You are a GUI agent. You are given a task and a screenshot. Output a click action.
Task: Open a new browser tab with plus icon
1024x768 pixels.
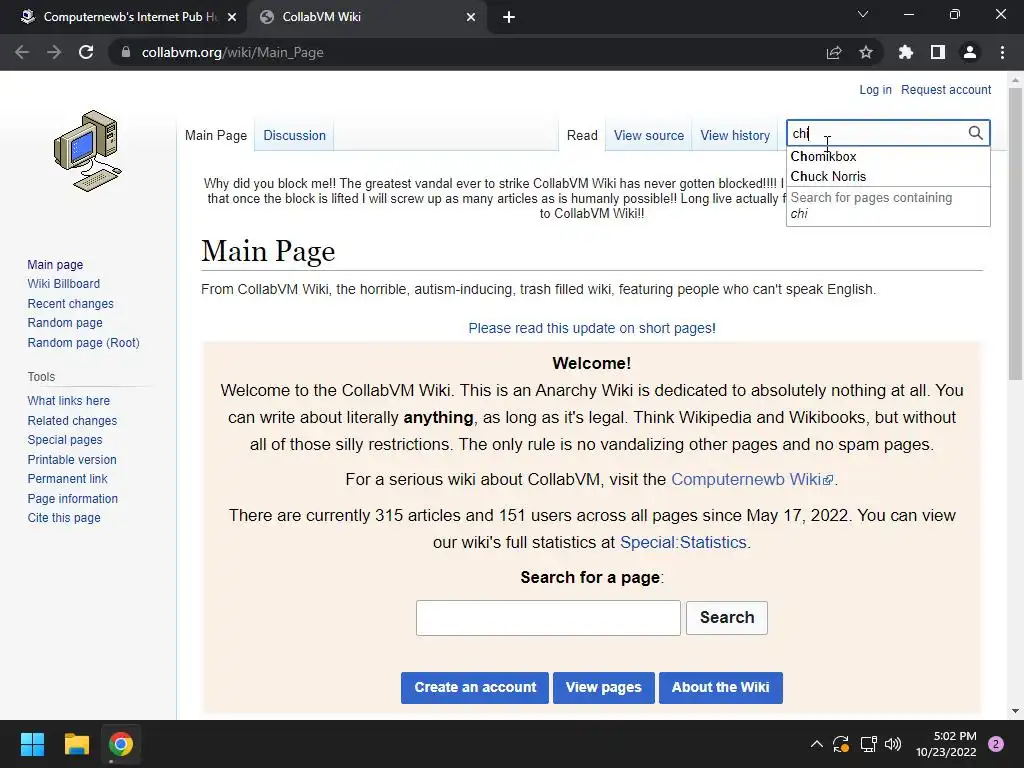(x=509, y=17)
